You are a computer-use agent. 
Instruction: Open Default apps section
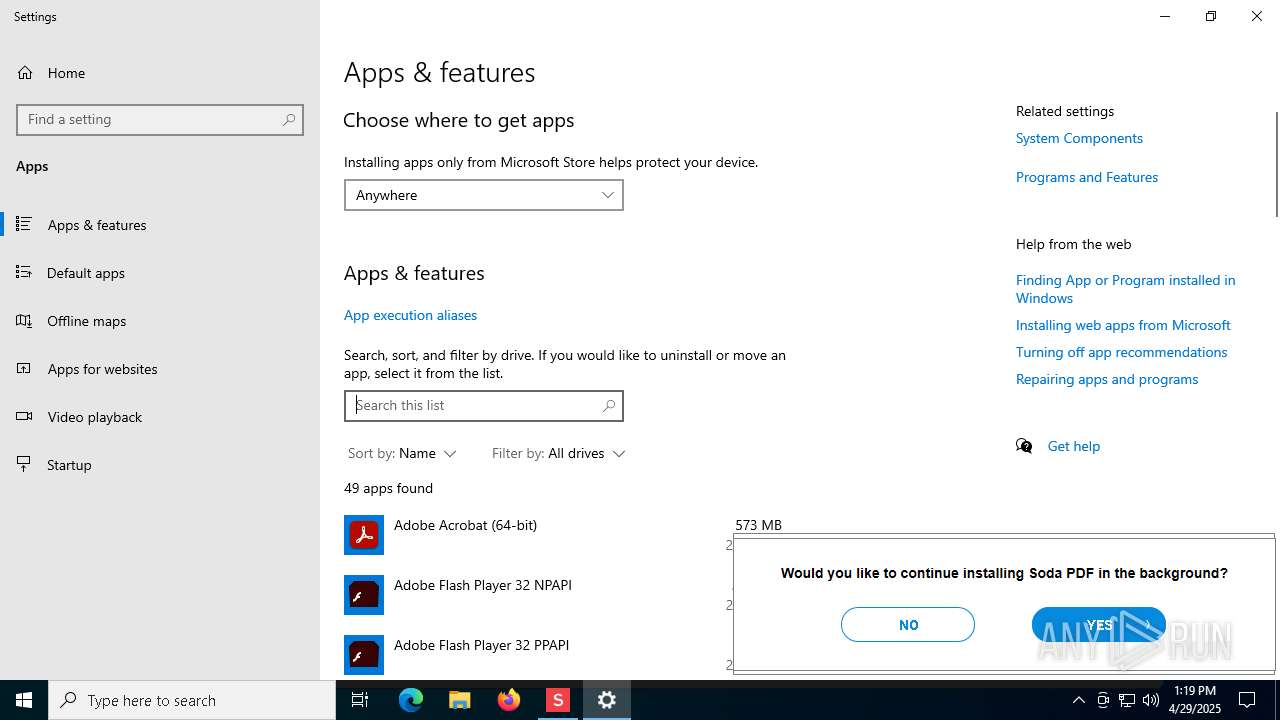pos(160,273)
